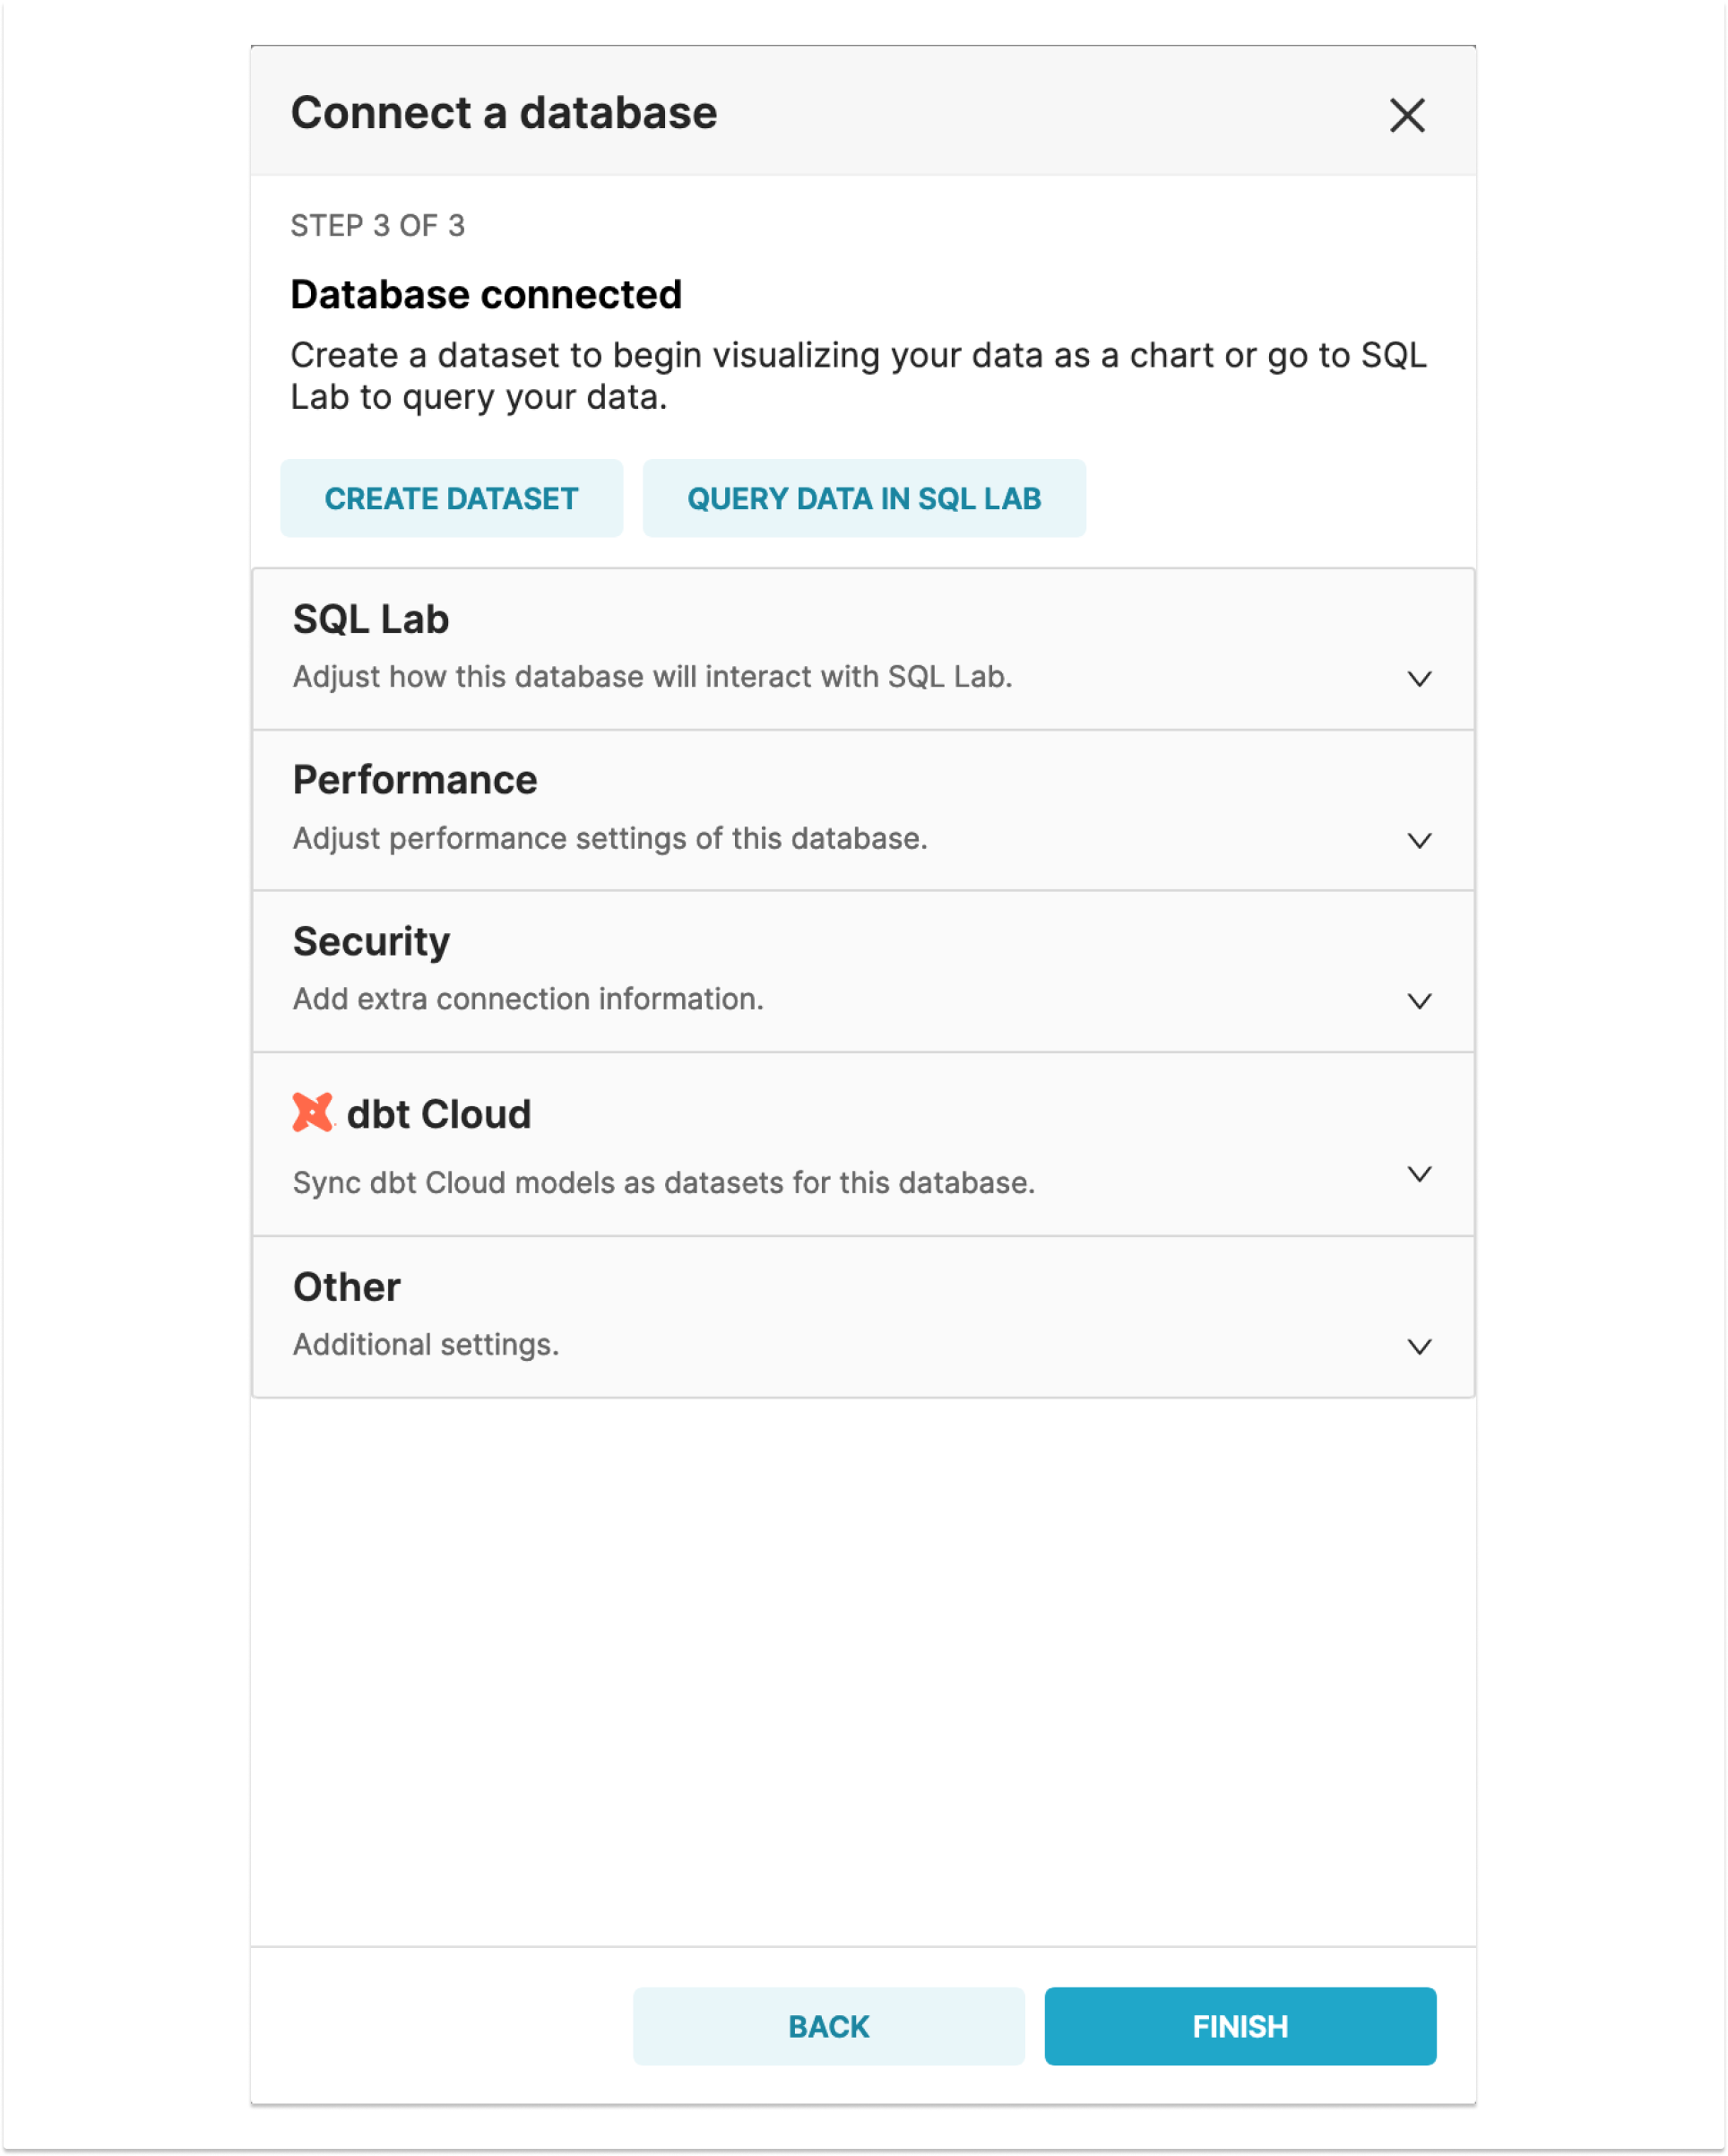The width and height of the screenshot is (1728, 2156).
Task: Click the Performance section heading
Action: point(415,780)
